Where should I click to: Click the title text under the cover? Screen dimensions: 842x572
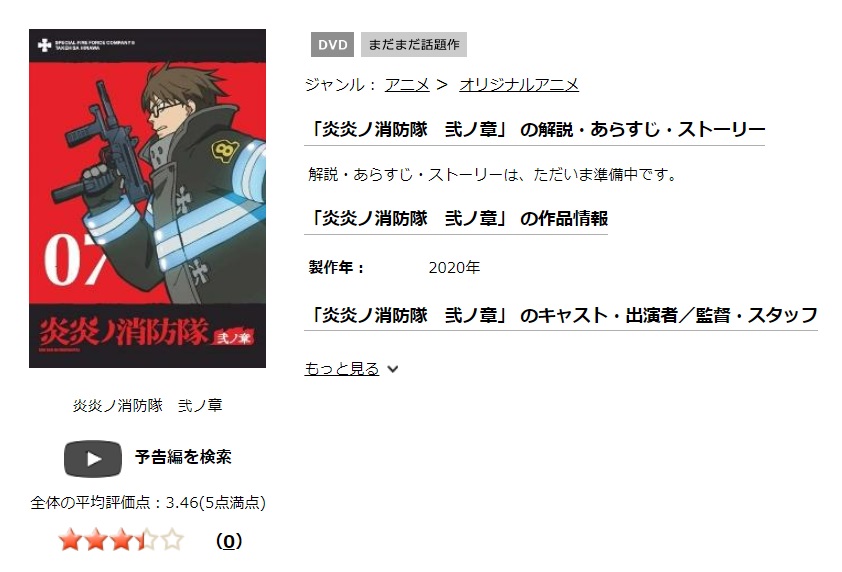point(147,405)
